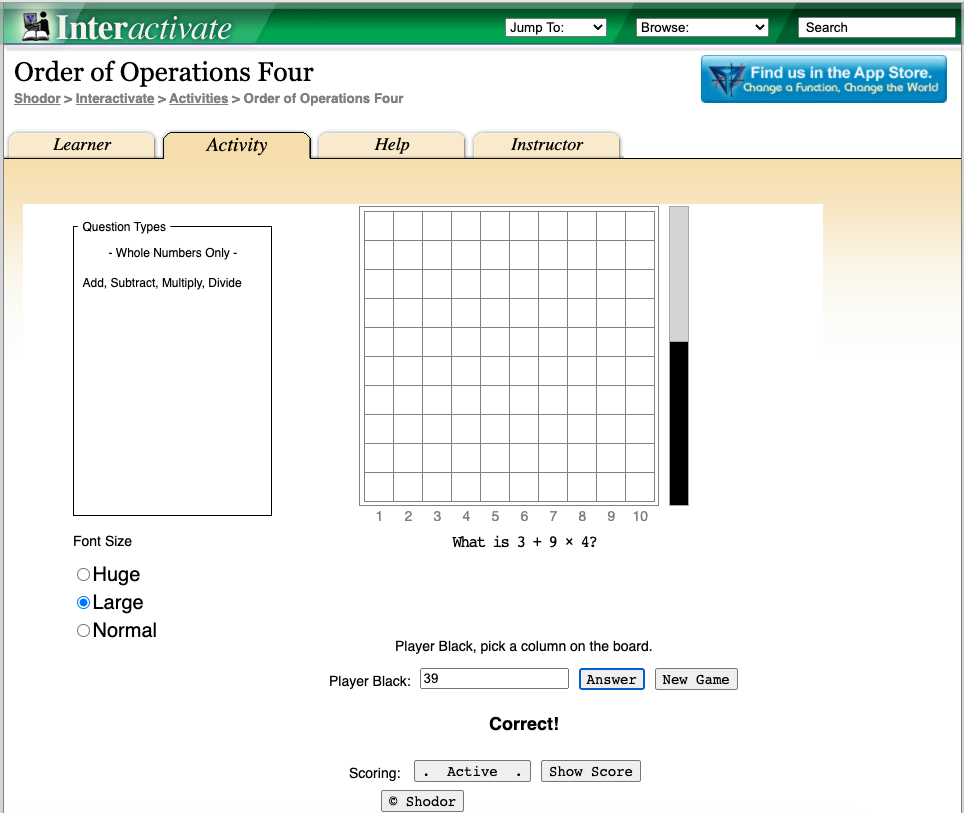This screenshot has height=813, width=964.
Task: Click the black turn indicator bar
Action: tap(679, 423)
